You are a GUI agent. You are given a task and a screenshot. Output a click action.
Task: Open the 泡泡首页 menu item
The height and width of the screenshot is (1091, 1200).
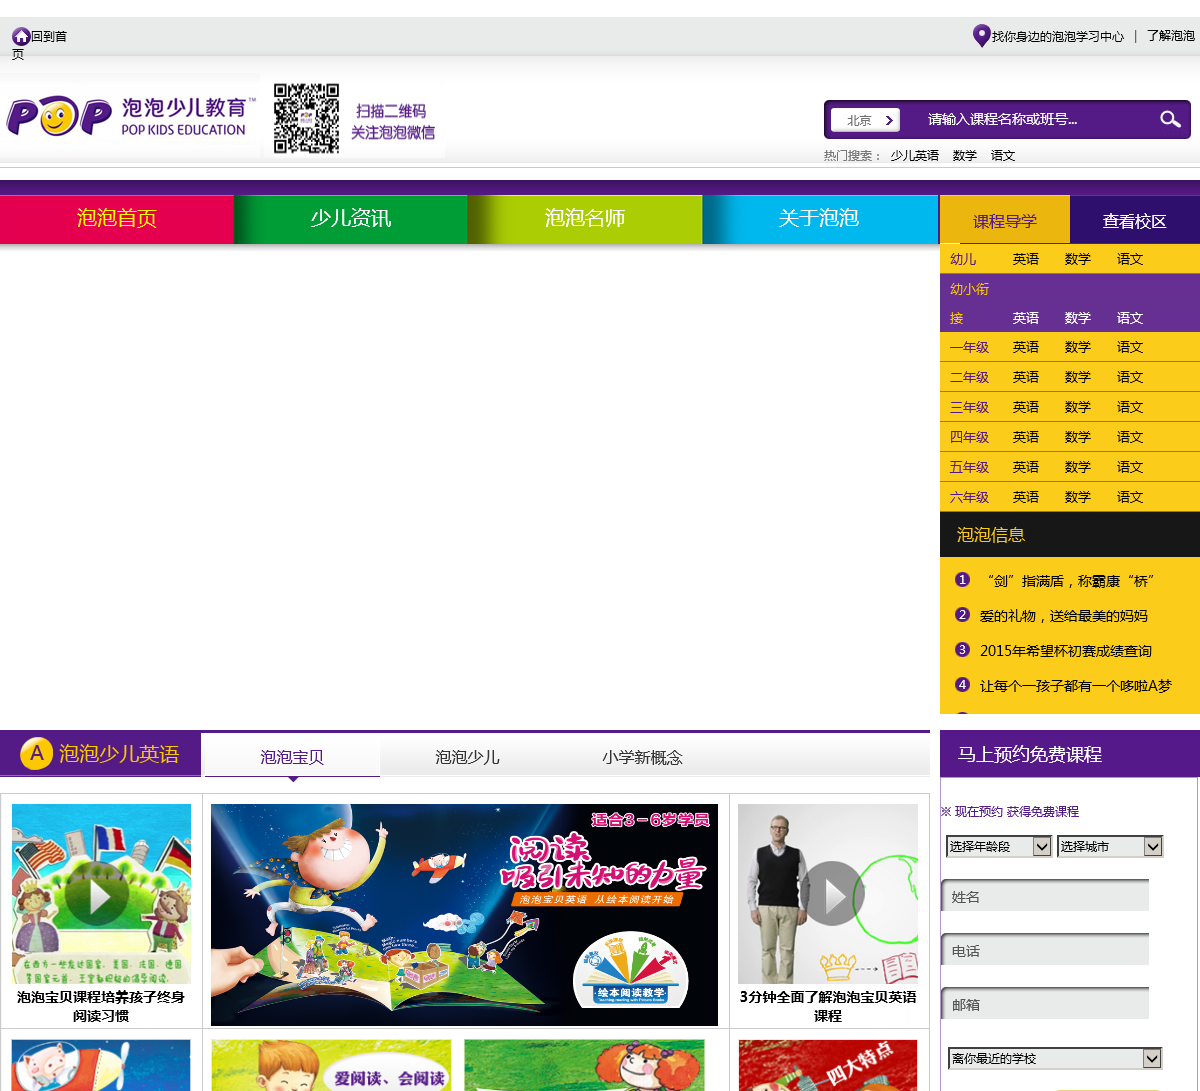pos(117,219)
